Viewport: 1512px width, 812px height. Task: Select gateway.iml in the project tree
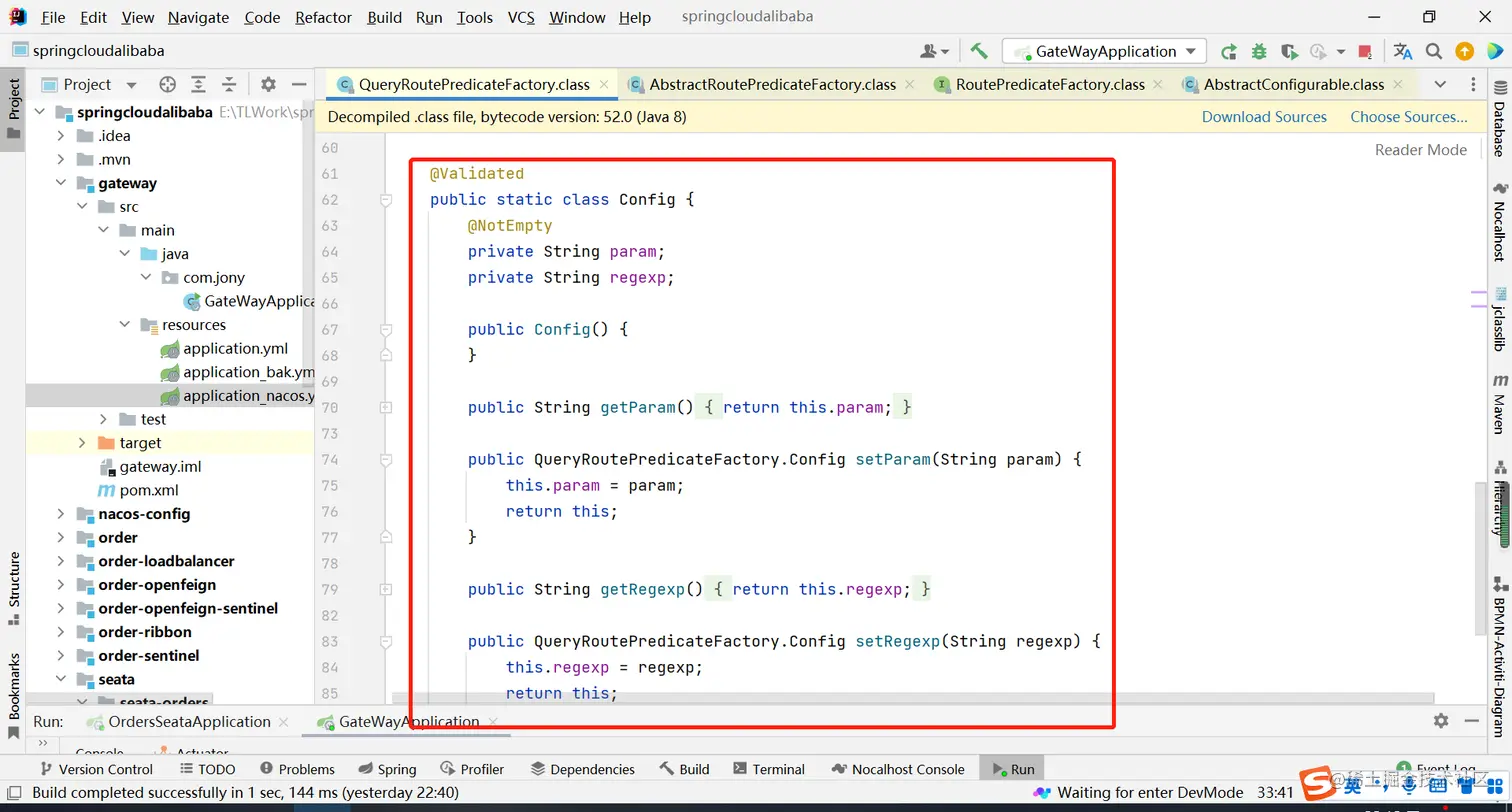[162, 467]
